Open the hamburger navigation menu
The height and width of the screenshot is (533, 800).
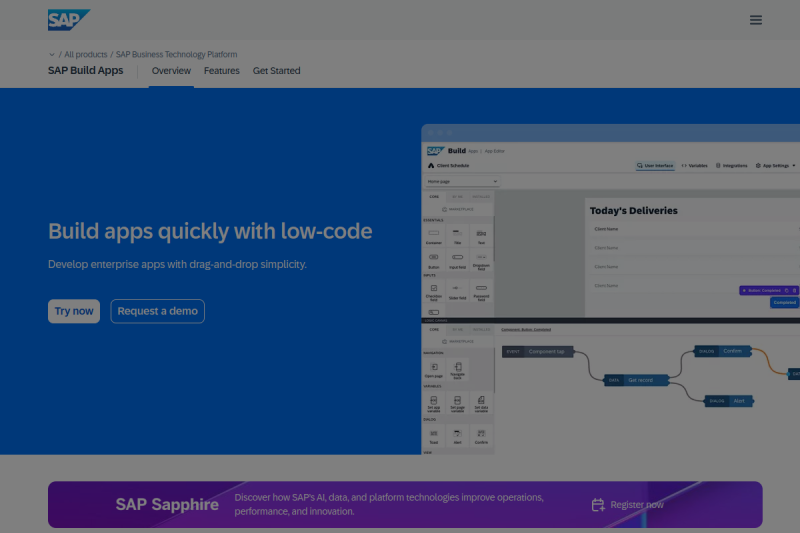coord(756,20)
